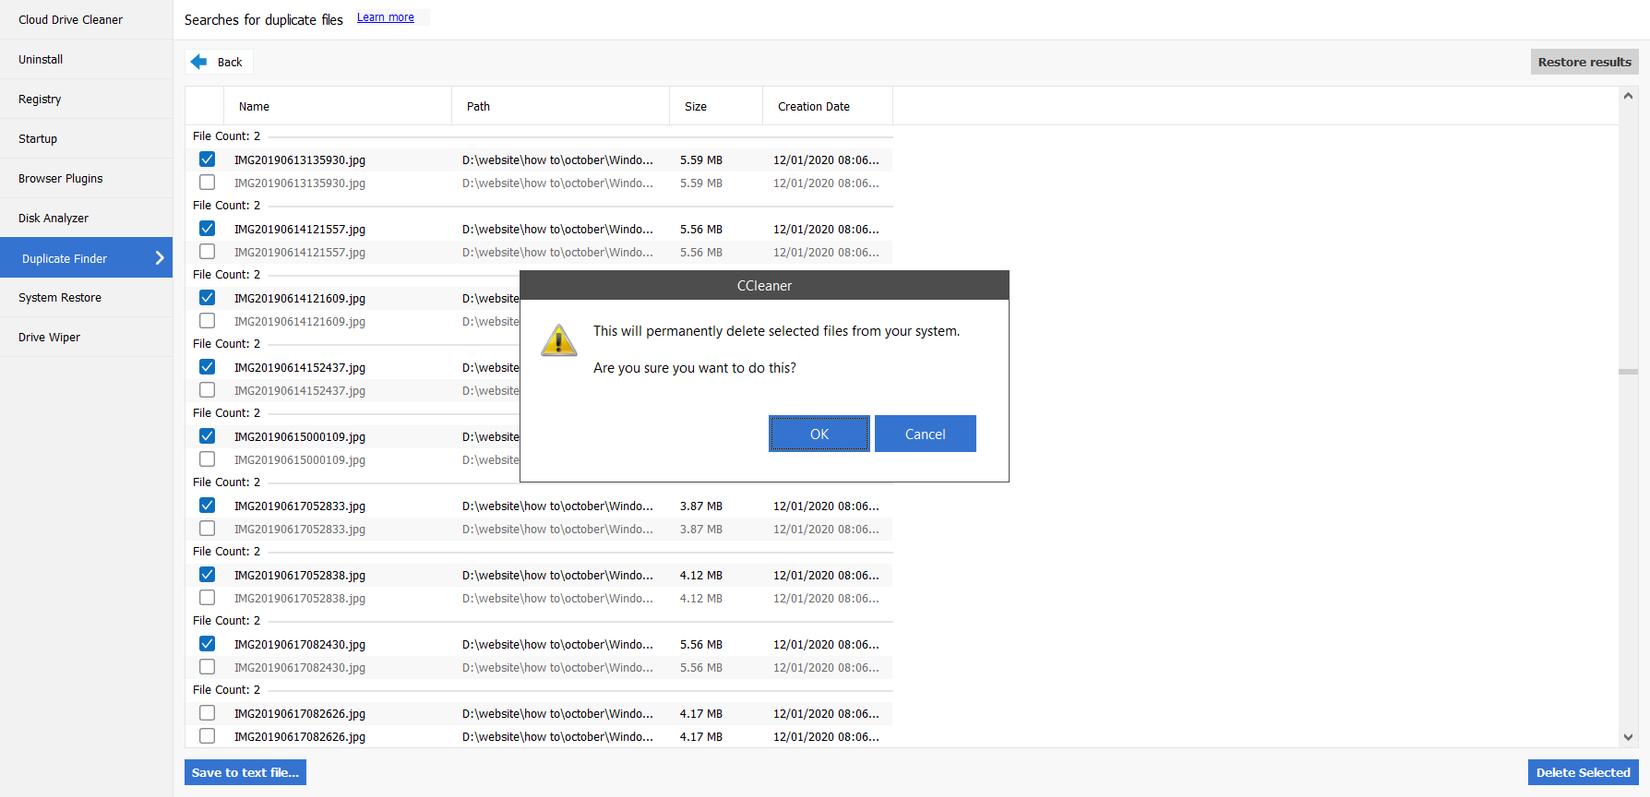Open Cloud Drive Cleaner
Image resolution: width=1650 pixels, height=797 pixels.
(70, 20)
